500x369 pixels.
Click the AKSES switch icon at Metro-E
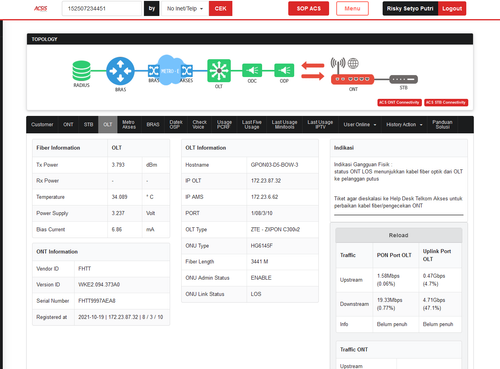187,71
